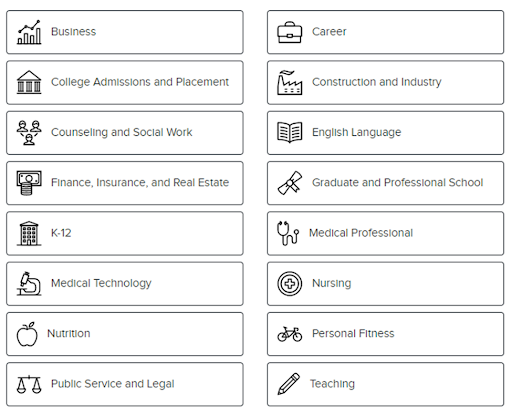
Task: Click the diploma scroll Graduate School icon
Action: (290, 183)
